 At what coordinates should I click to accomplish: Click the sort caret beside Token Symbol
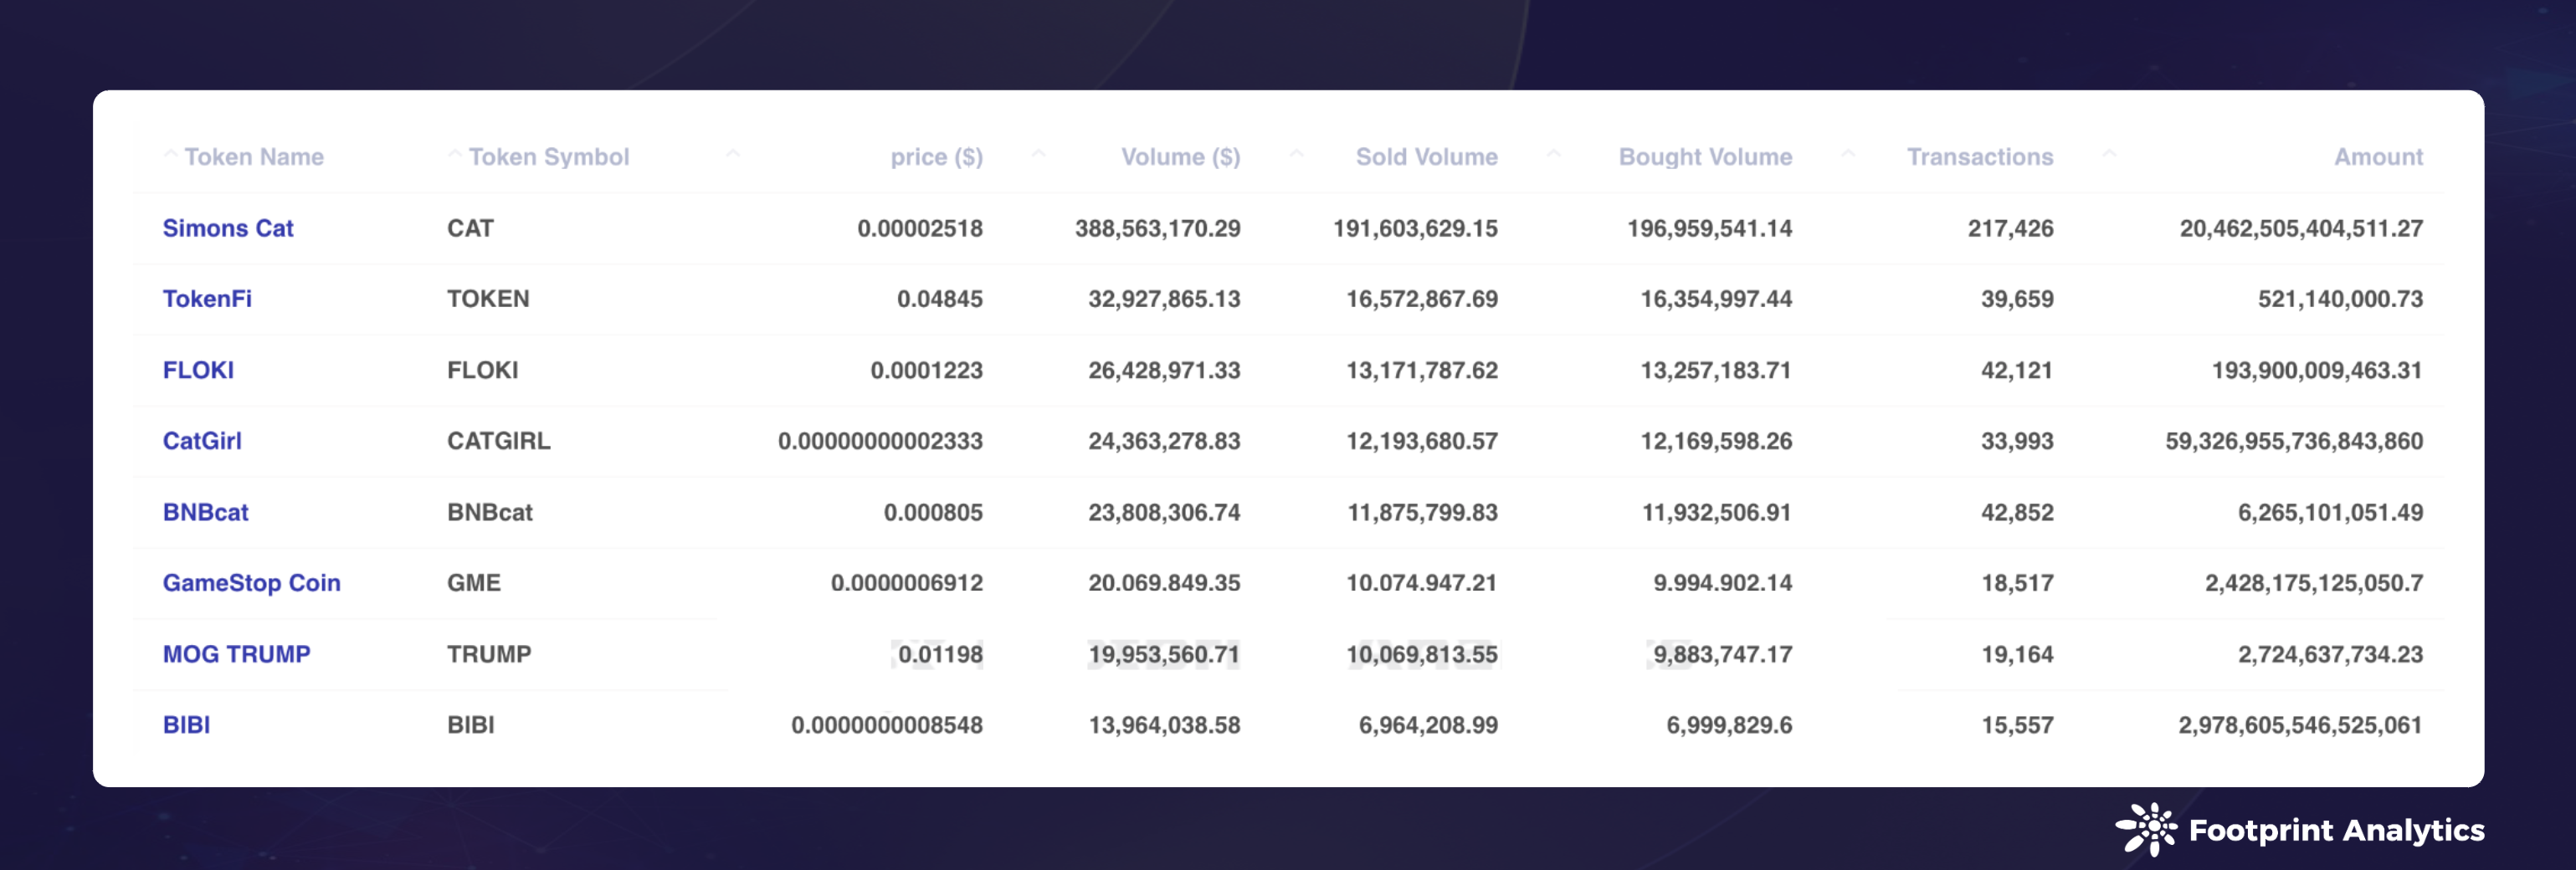[455, 154]
